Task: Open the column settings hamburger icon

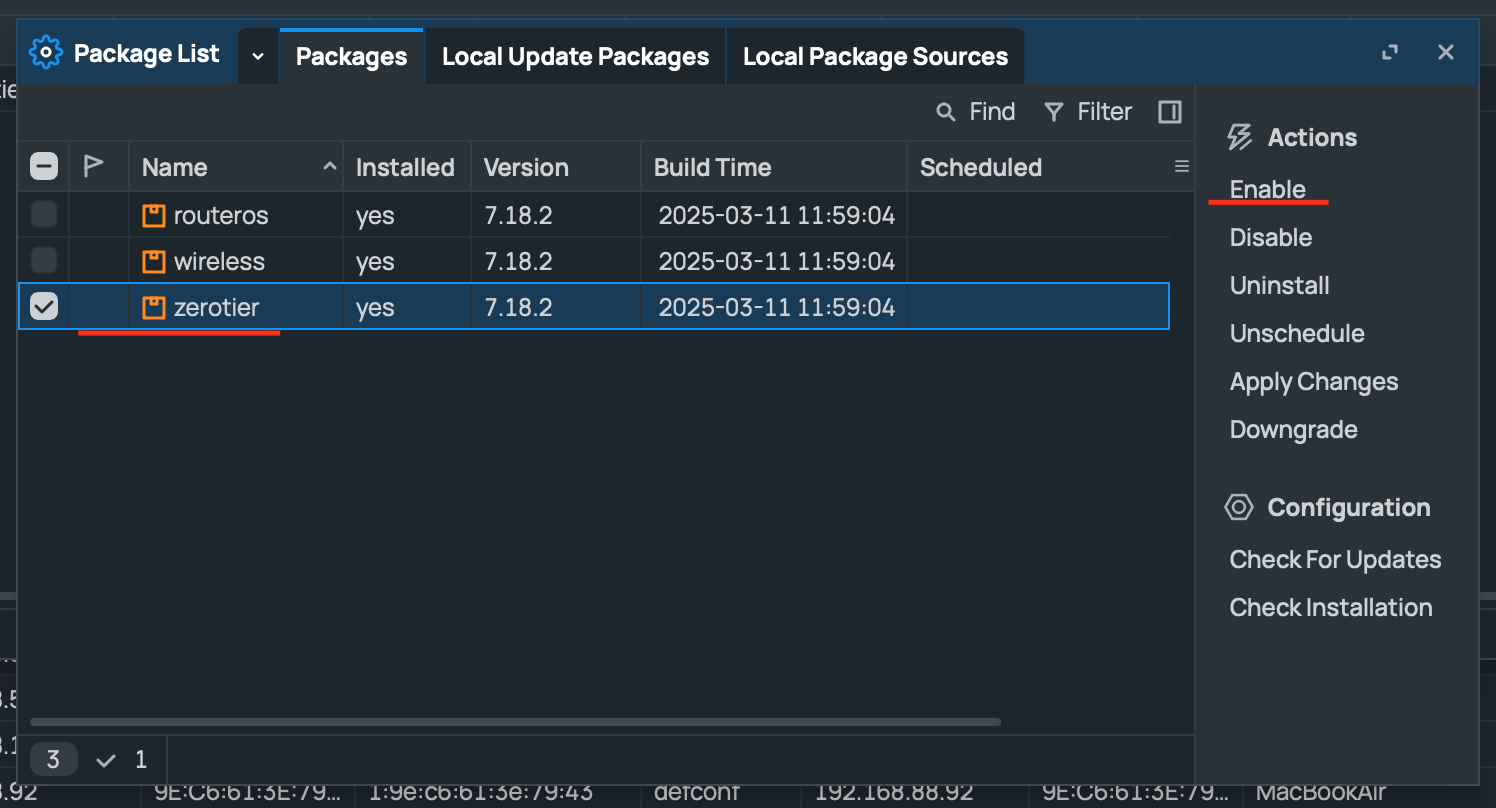Action: [1181, 167]
